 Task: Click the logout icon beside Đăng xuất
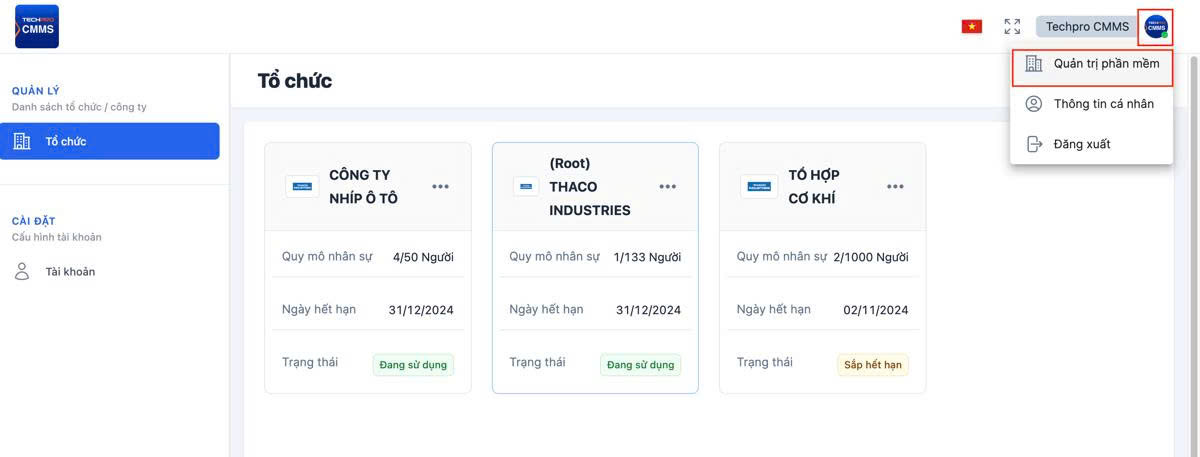point(1034,144)
